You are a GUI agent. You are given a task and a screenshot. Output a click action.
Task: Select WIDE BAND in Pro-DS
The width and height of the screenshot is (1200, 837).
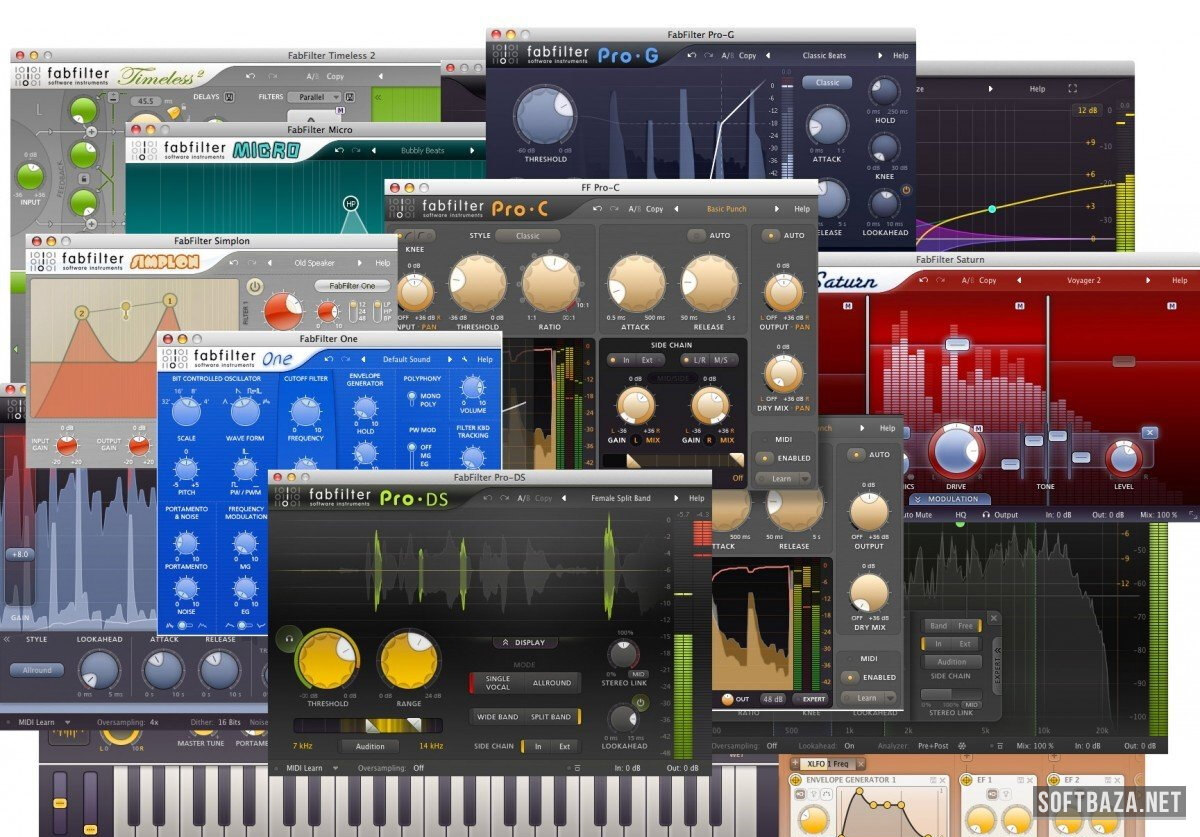(497, 717)
